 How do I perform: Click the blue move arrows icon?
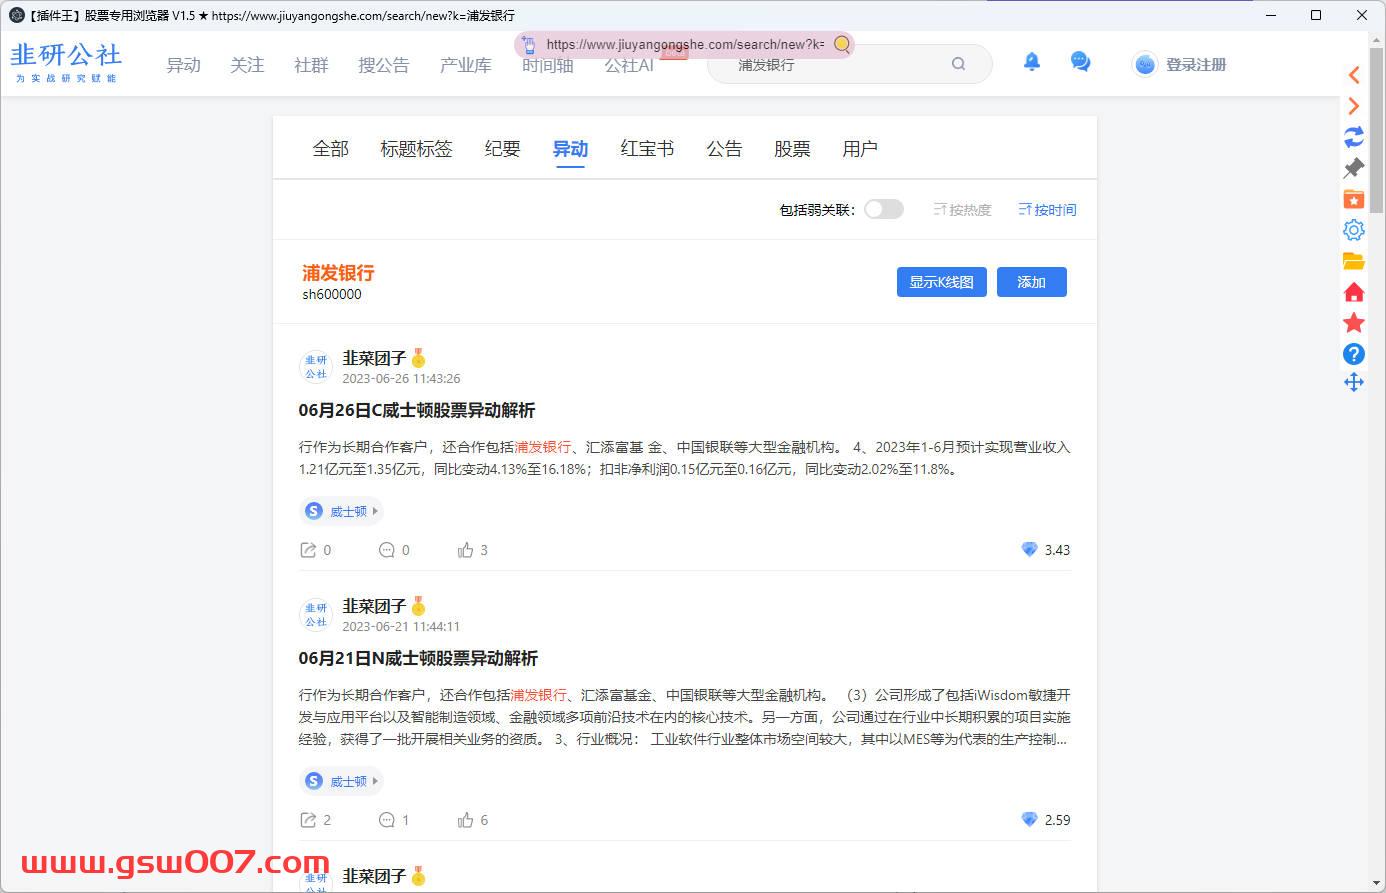pos(1354,382)
